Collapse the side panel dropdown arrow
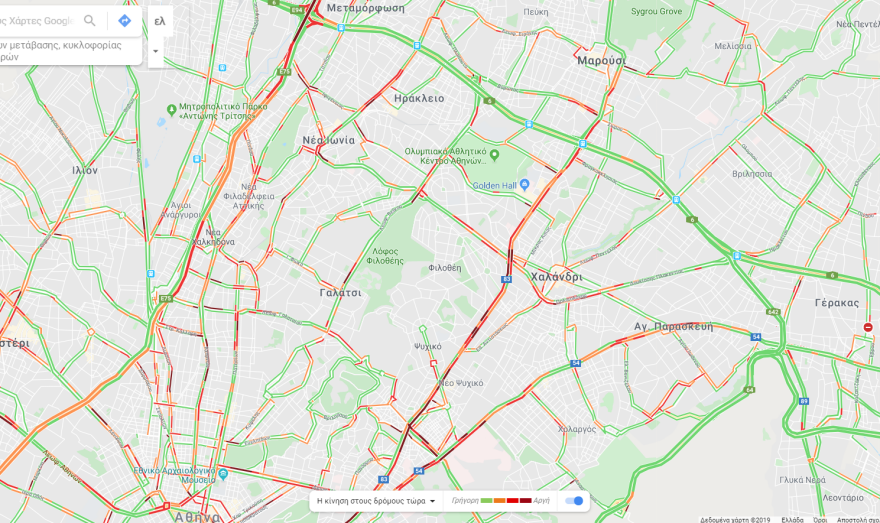The image size is (880, 523). click(155, 51)
